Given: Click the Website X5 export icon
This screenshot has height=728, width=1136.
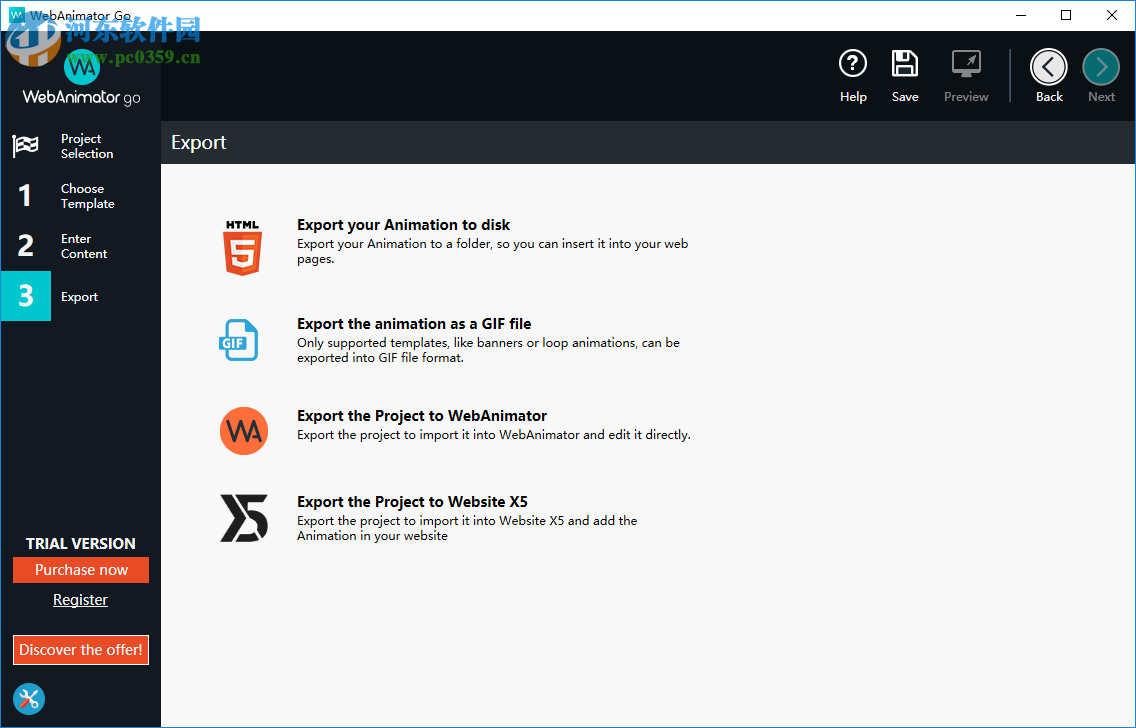Looking at the screenshot, I should point(243,517).
